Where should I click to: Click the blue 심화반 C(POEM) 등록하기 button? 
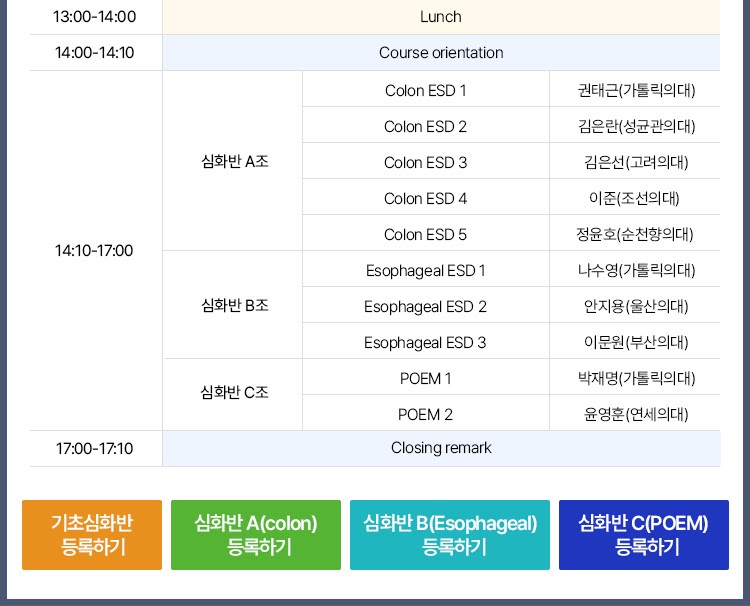click(644, 535)
